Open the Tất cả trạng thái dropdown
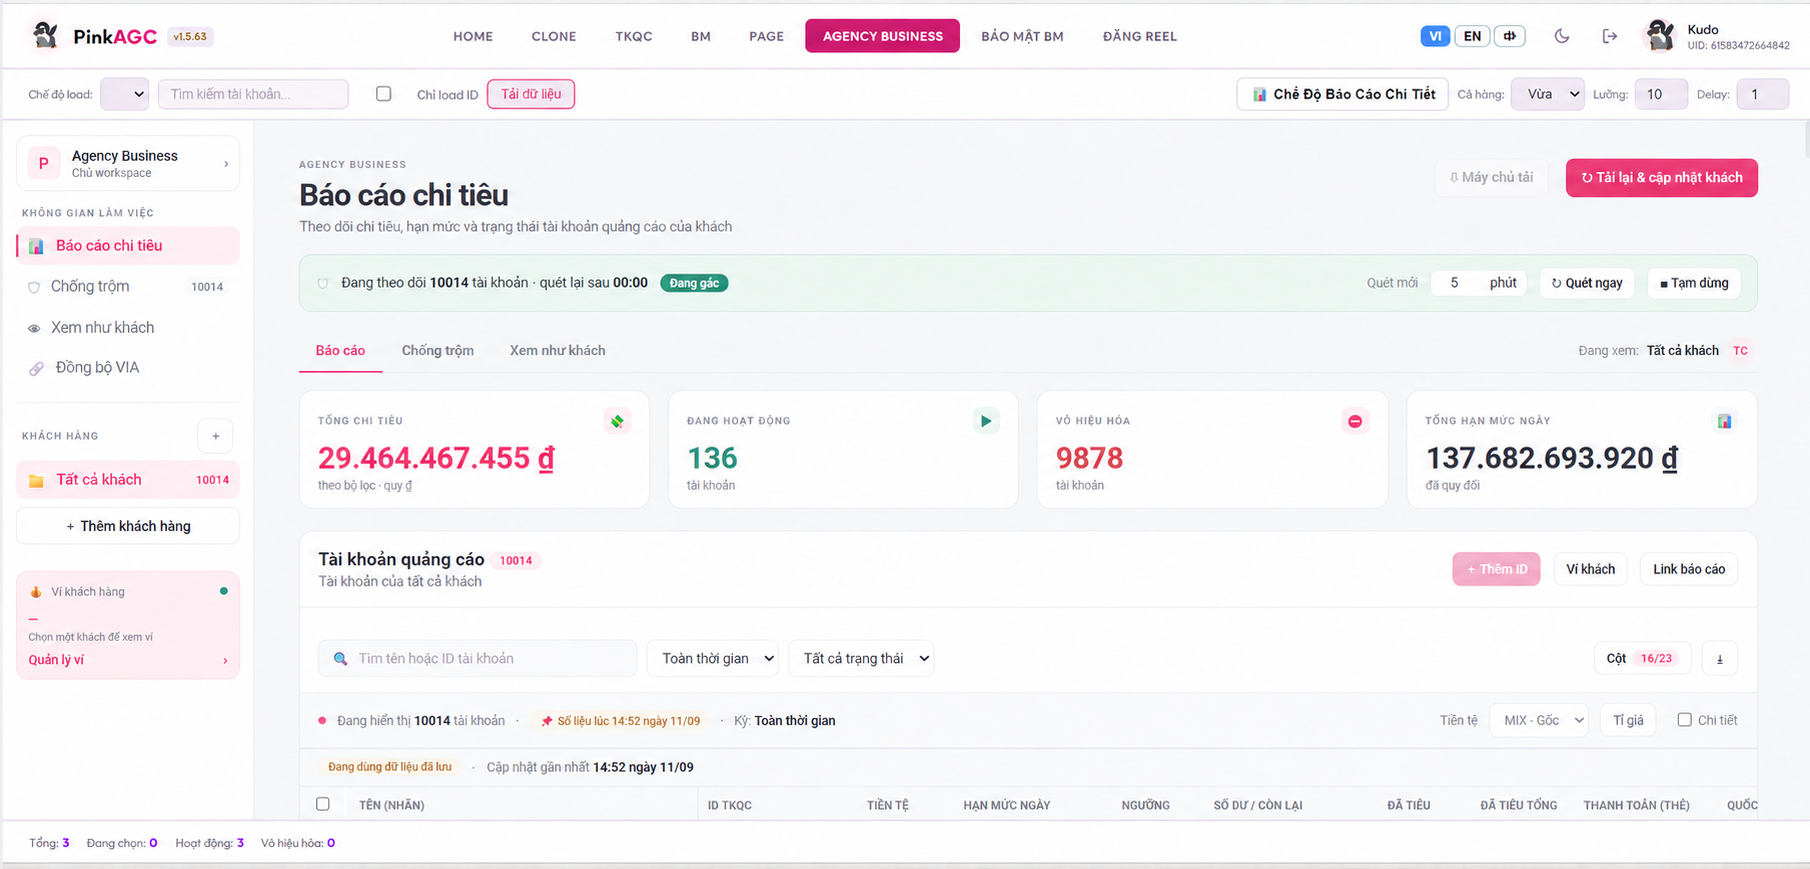 click(x=861, y=658)
